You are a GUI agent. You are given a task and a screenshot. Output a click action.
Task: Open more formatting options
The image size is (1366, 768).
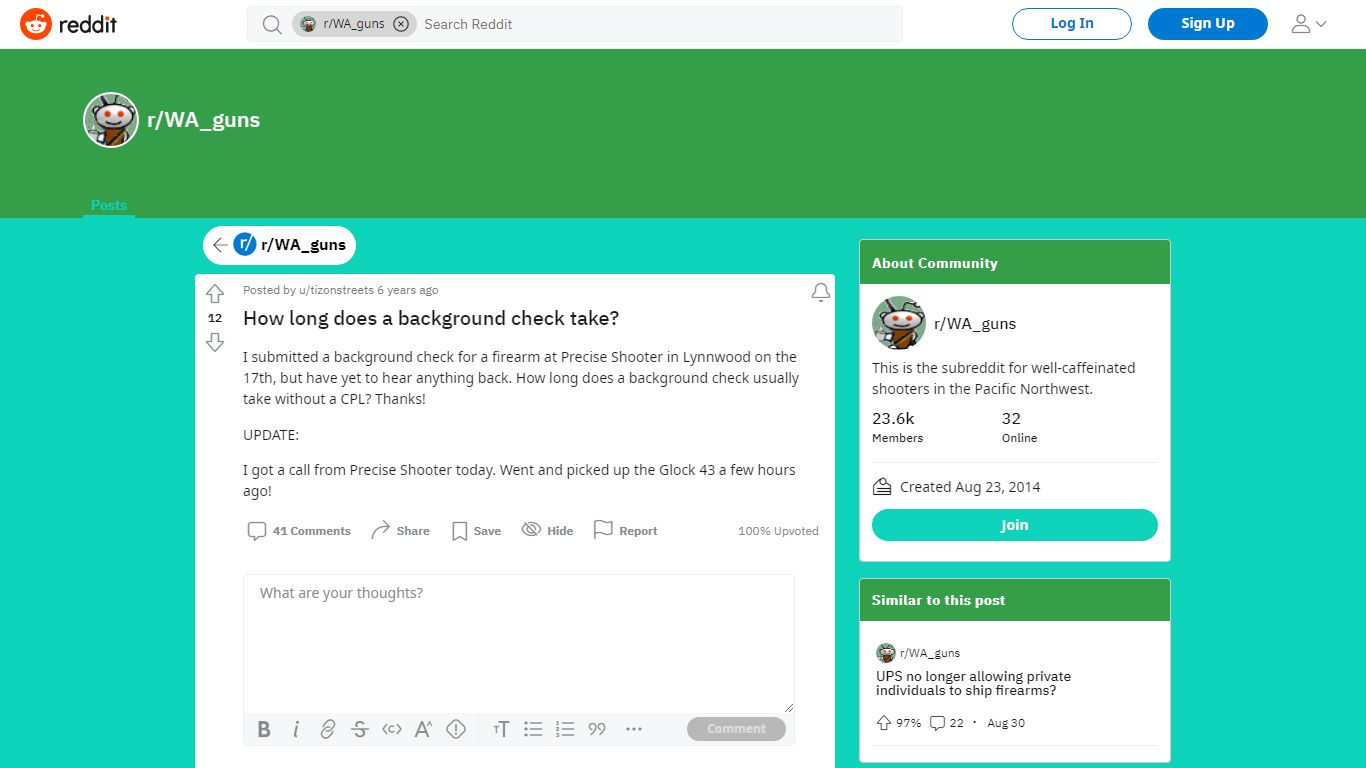[x=634, y=729]
